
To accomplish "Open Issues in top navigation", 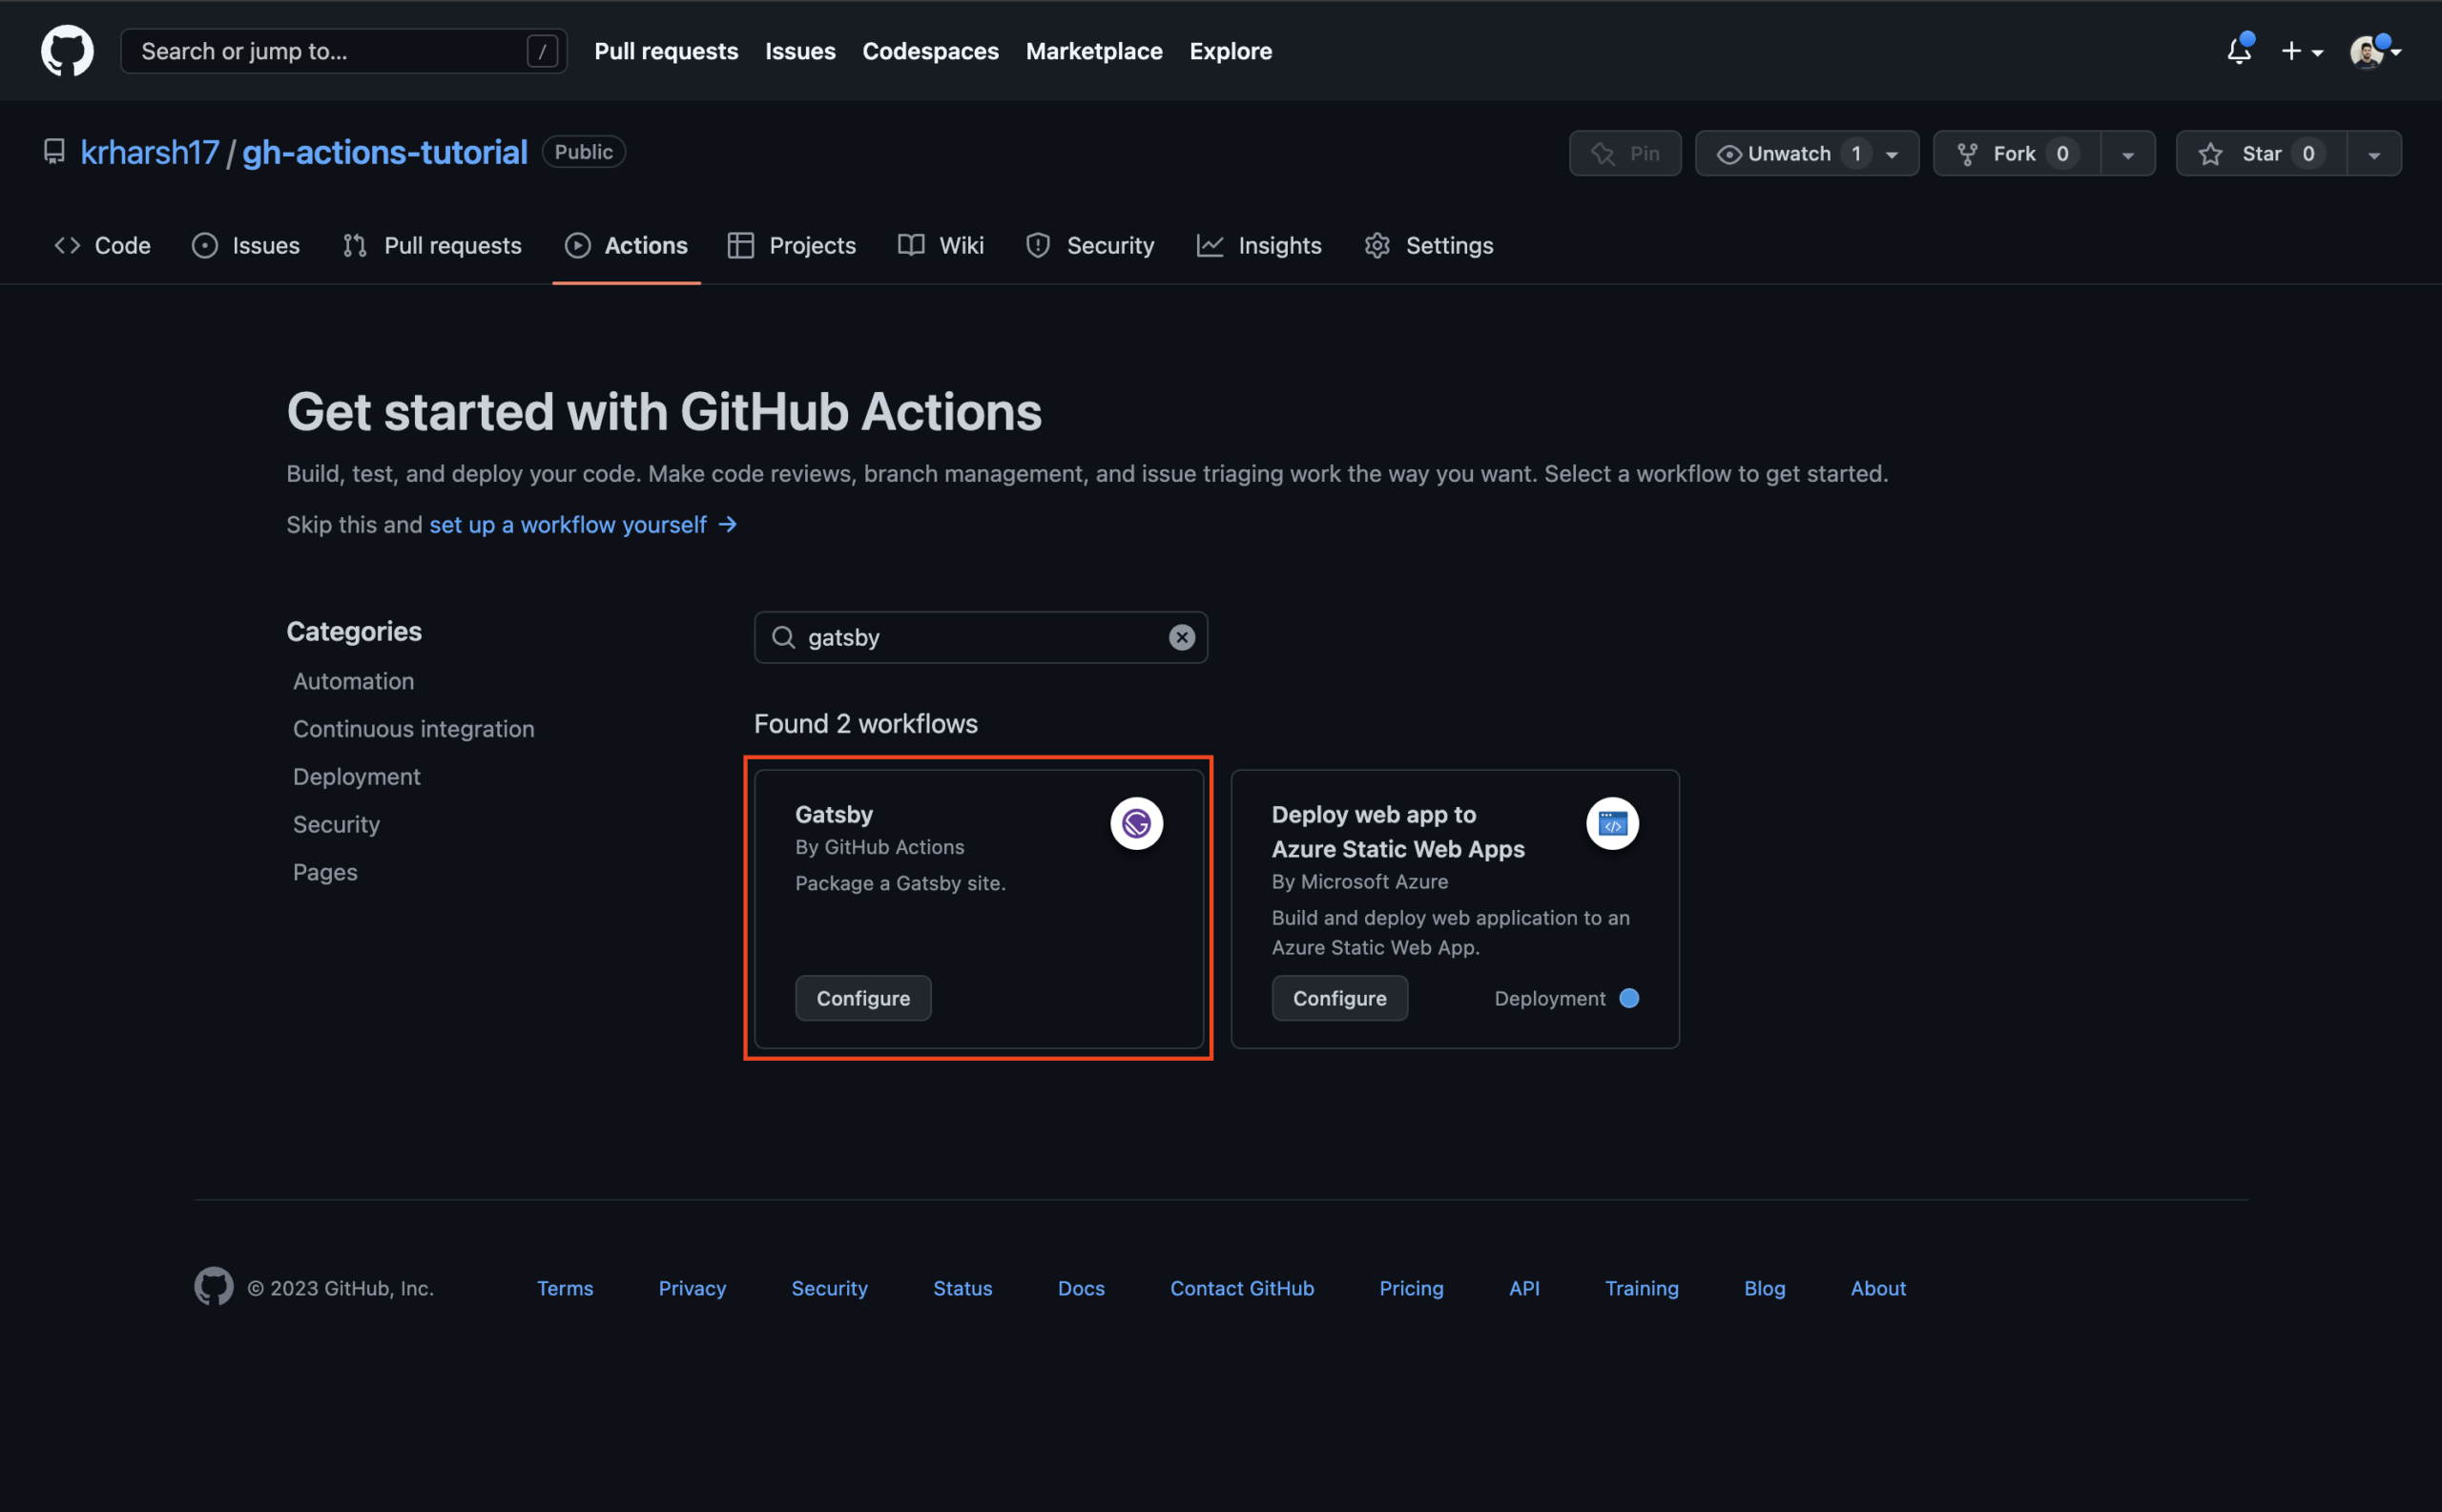I will 800,51.
